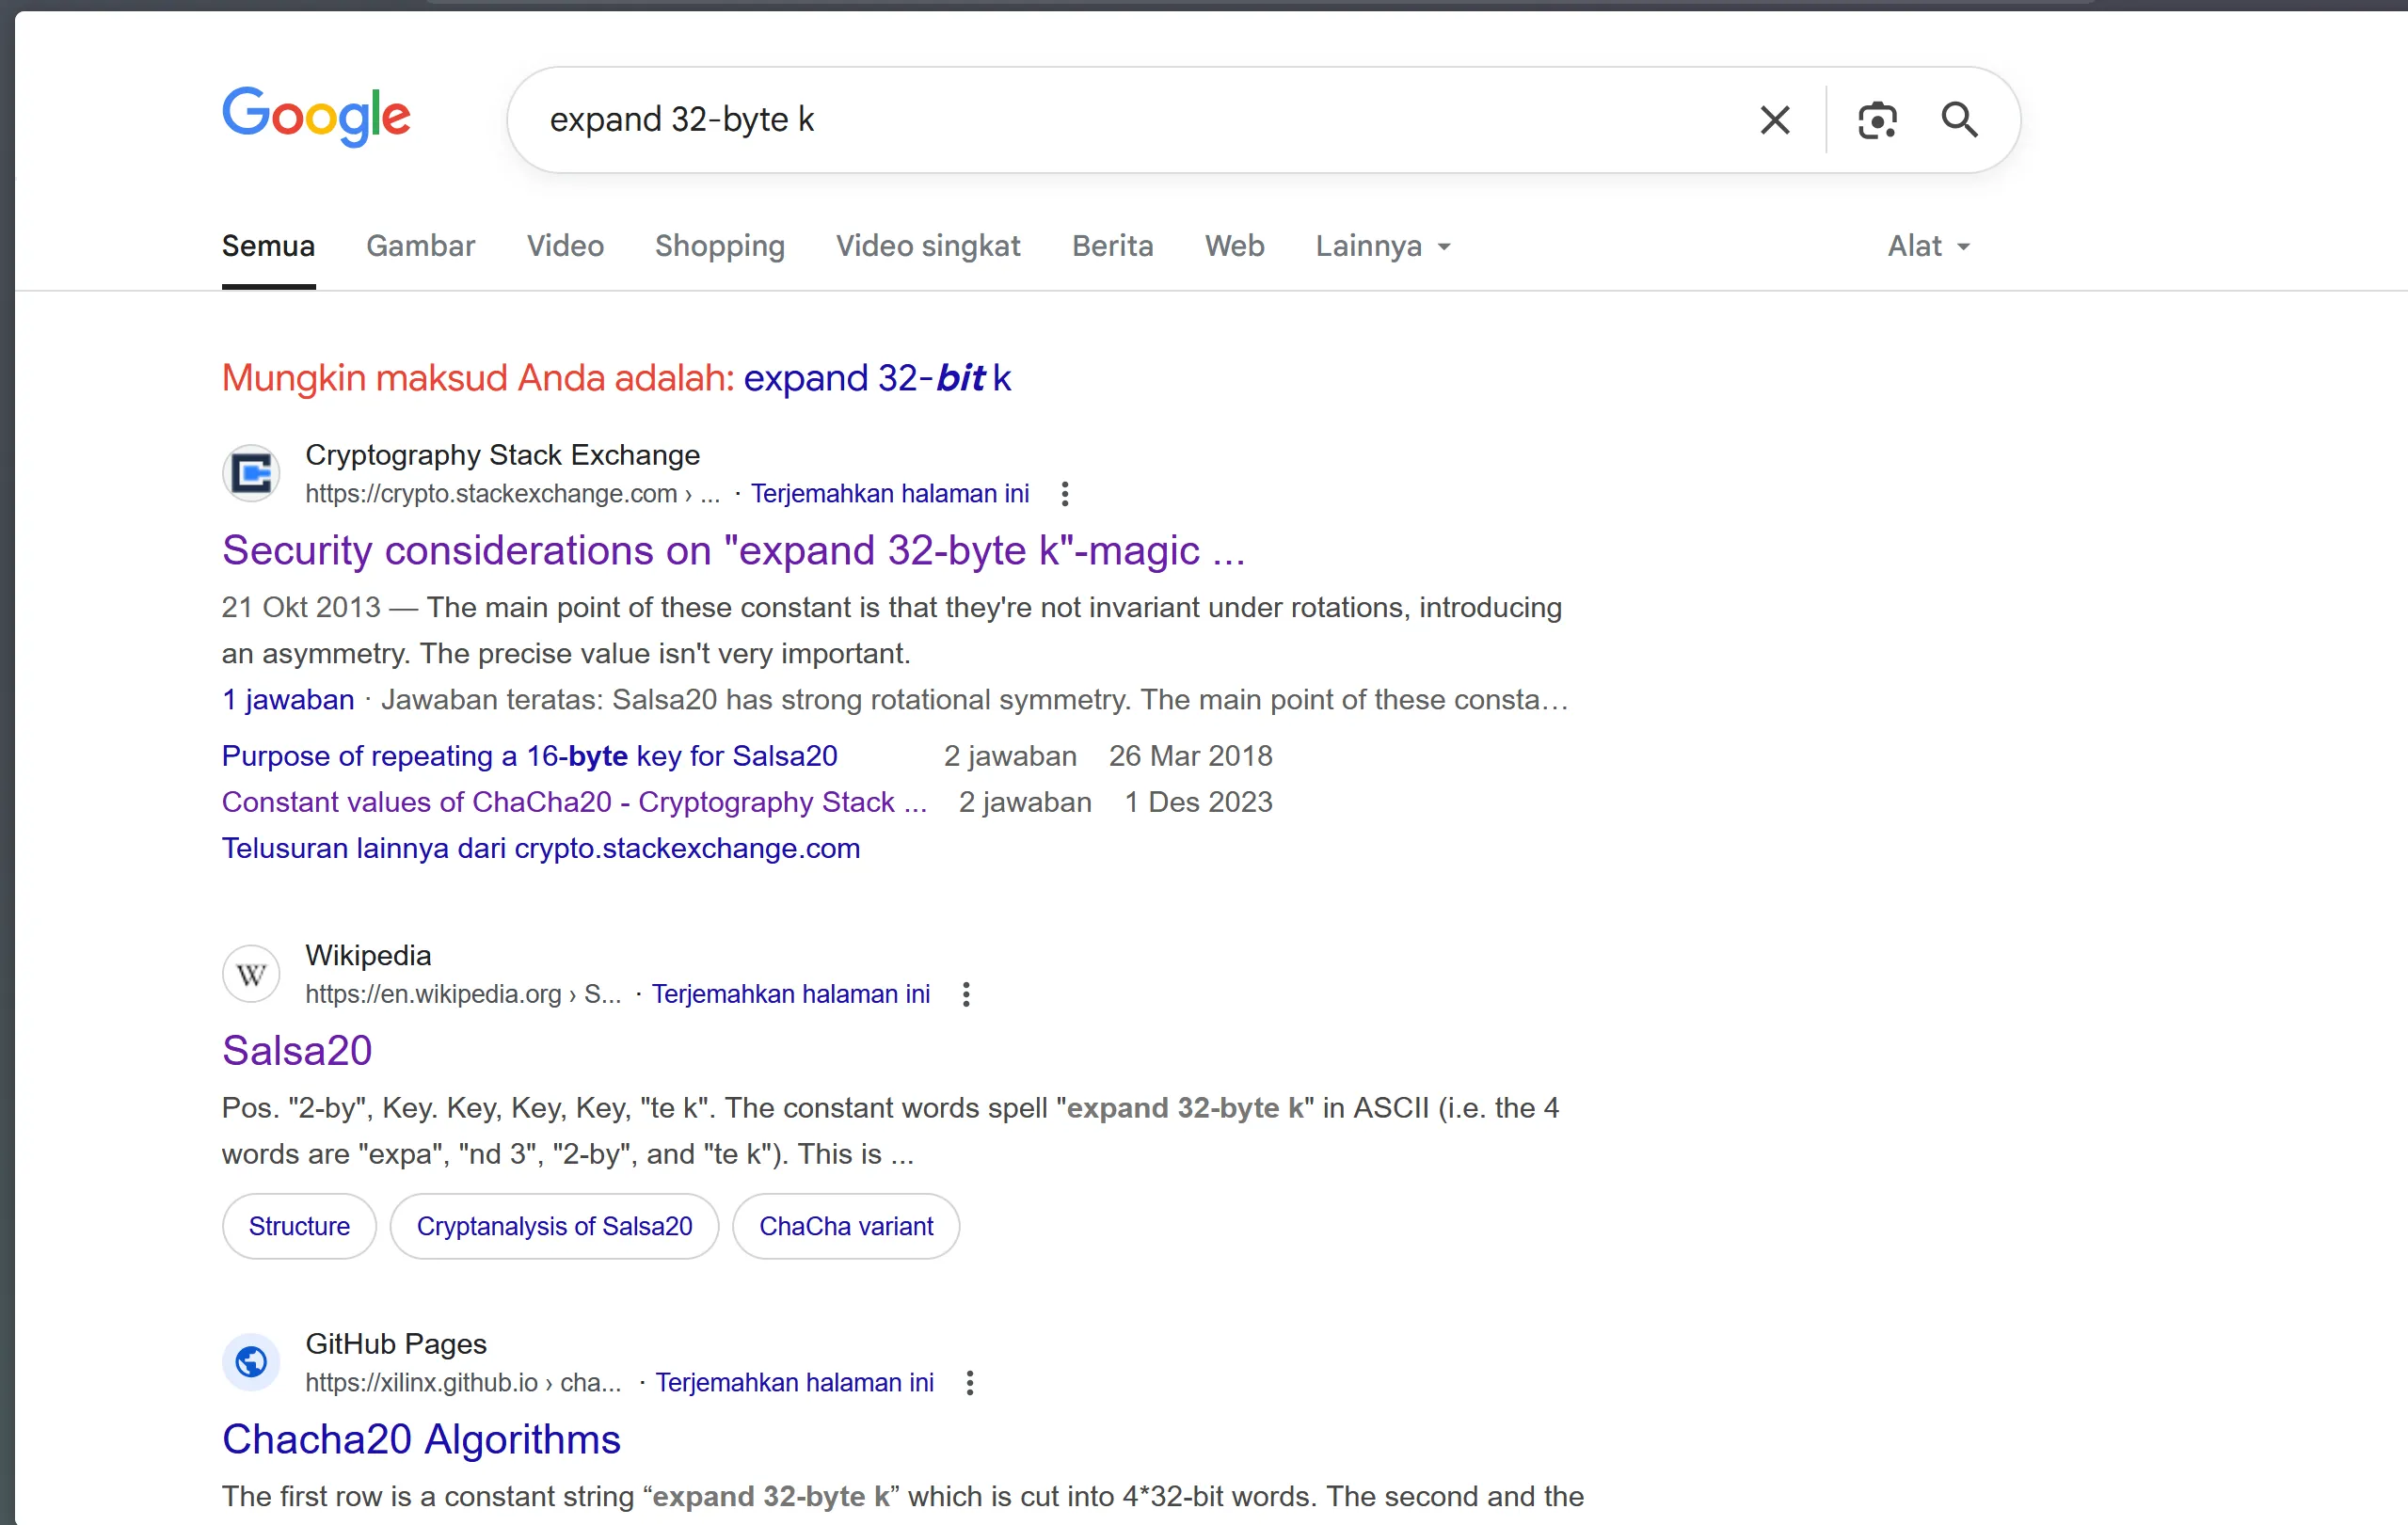Switch to the Gambar tab
2408x1525 pixels.
[420, 246]
